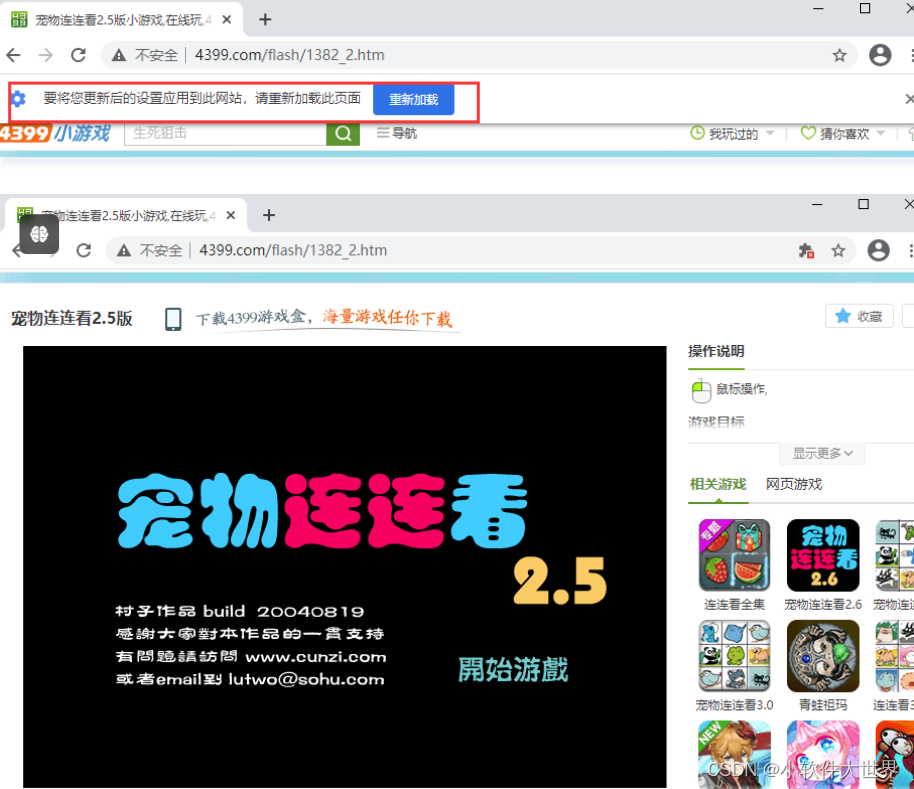Click the 4399小游戏 logo

(x=55, y=133)
